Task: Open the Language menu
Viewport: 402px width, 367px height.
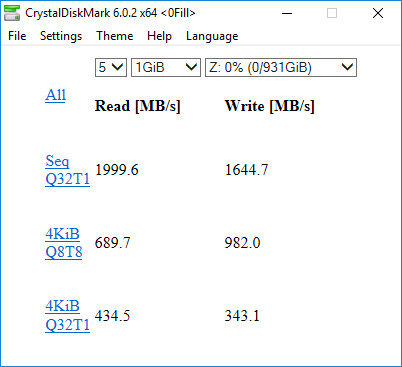Action: [x=212, y=36]
